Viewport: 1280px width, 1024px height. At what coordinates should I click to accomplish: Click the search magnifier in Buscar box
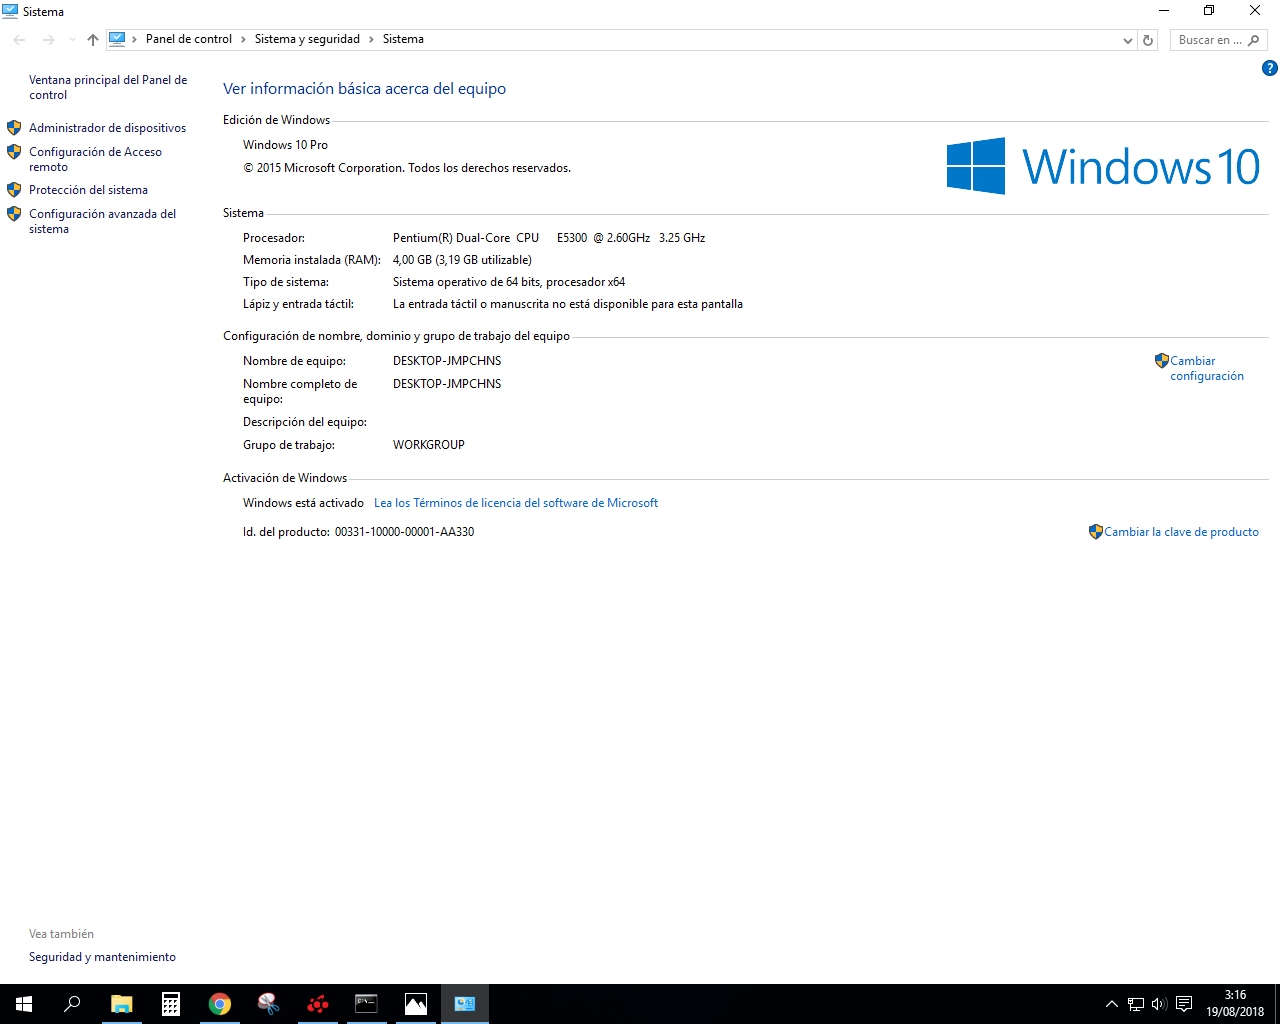1254,40
